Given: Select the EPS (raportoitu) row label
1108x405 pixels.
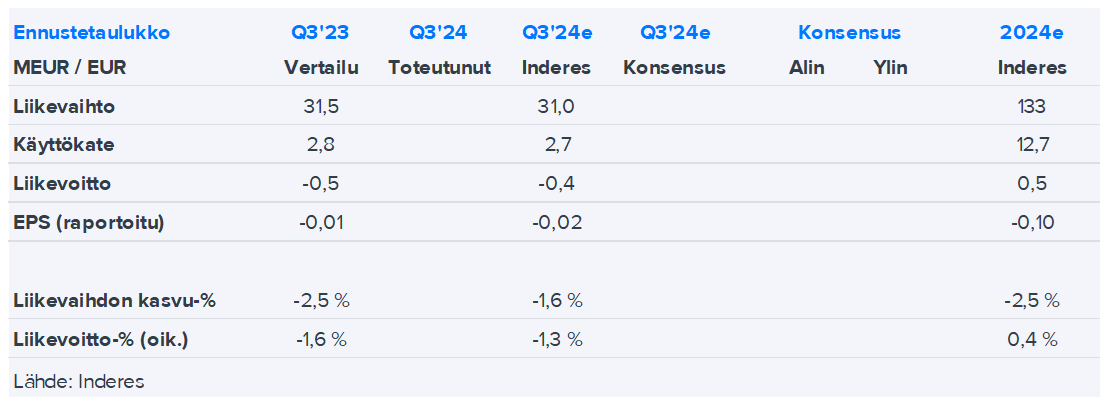Looking at the screenshot, I should 89,223.
